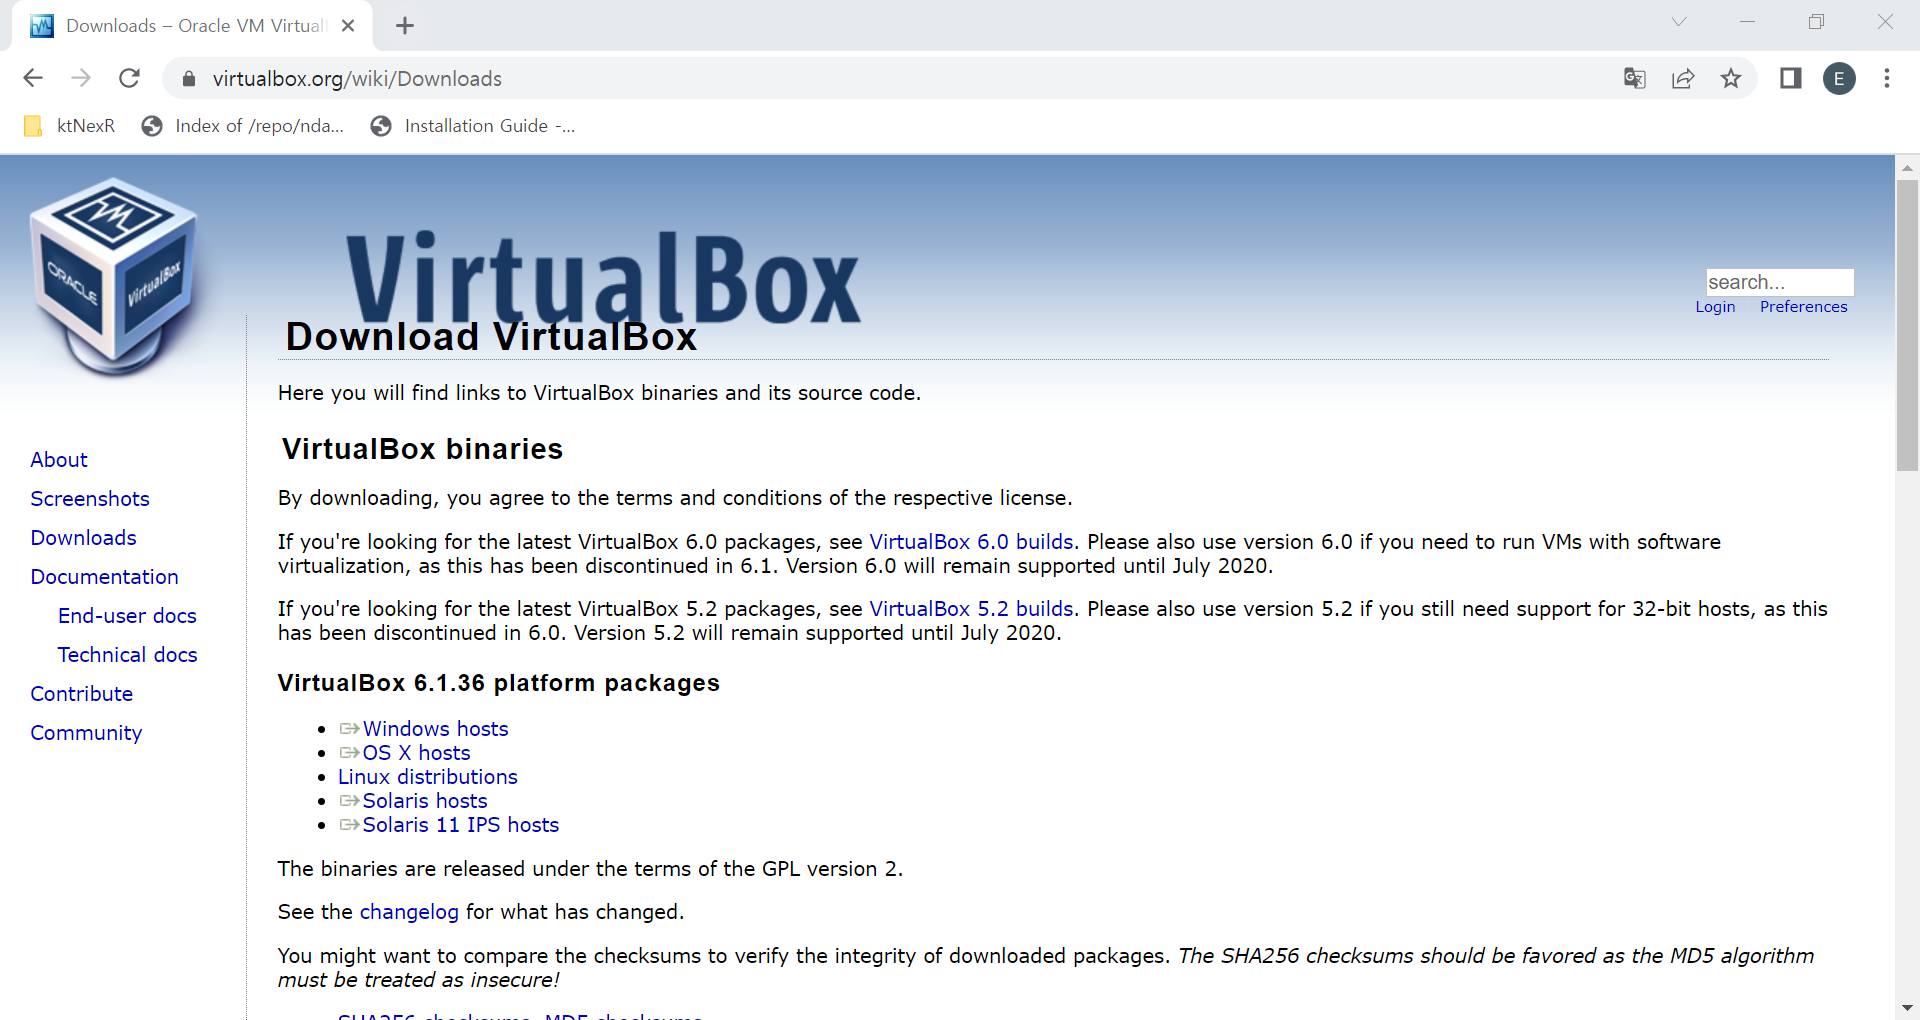Click the VirtualBox 6.1.36 platform packages heading

pyautogui.click(x=498, y=683)
